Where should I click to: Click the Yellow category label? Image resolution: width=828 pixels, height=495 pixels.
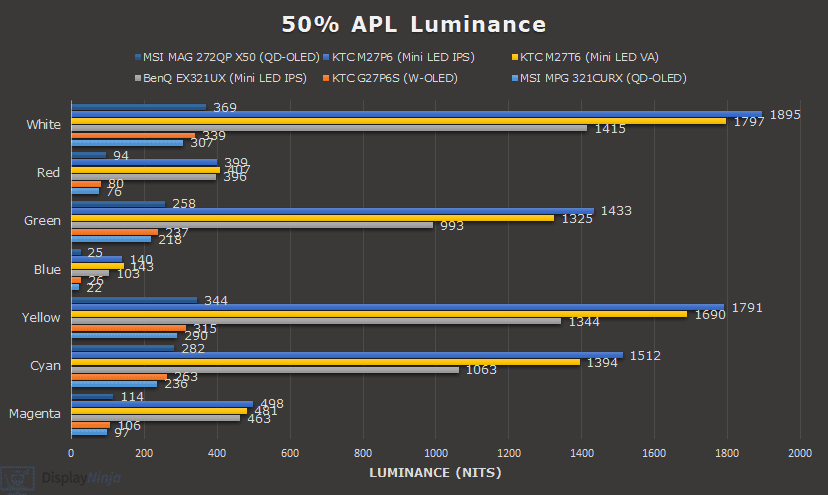pyautogui.click(x=41, y=317)
